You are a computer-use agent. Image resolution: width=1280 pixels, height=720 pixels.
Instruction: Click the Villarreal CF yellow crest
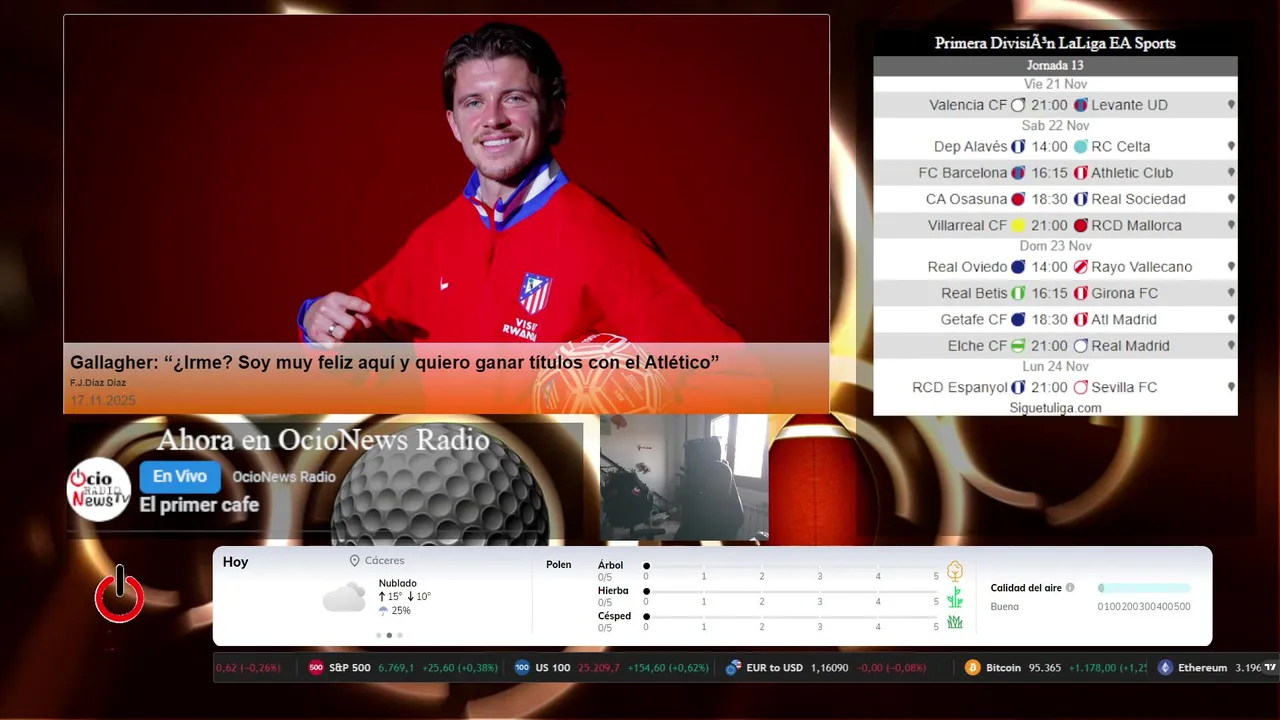point(1018,226)
